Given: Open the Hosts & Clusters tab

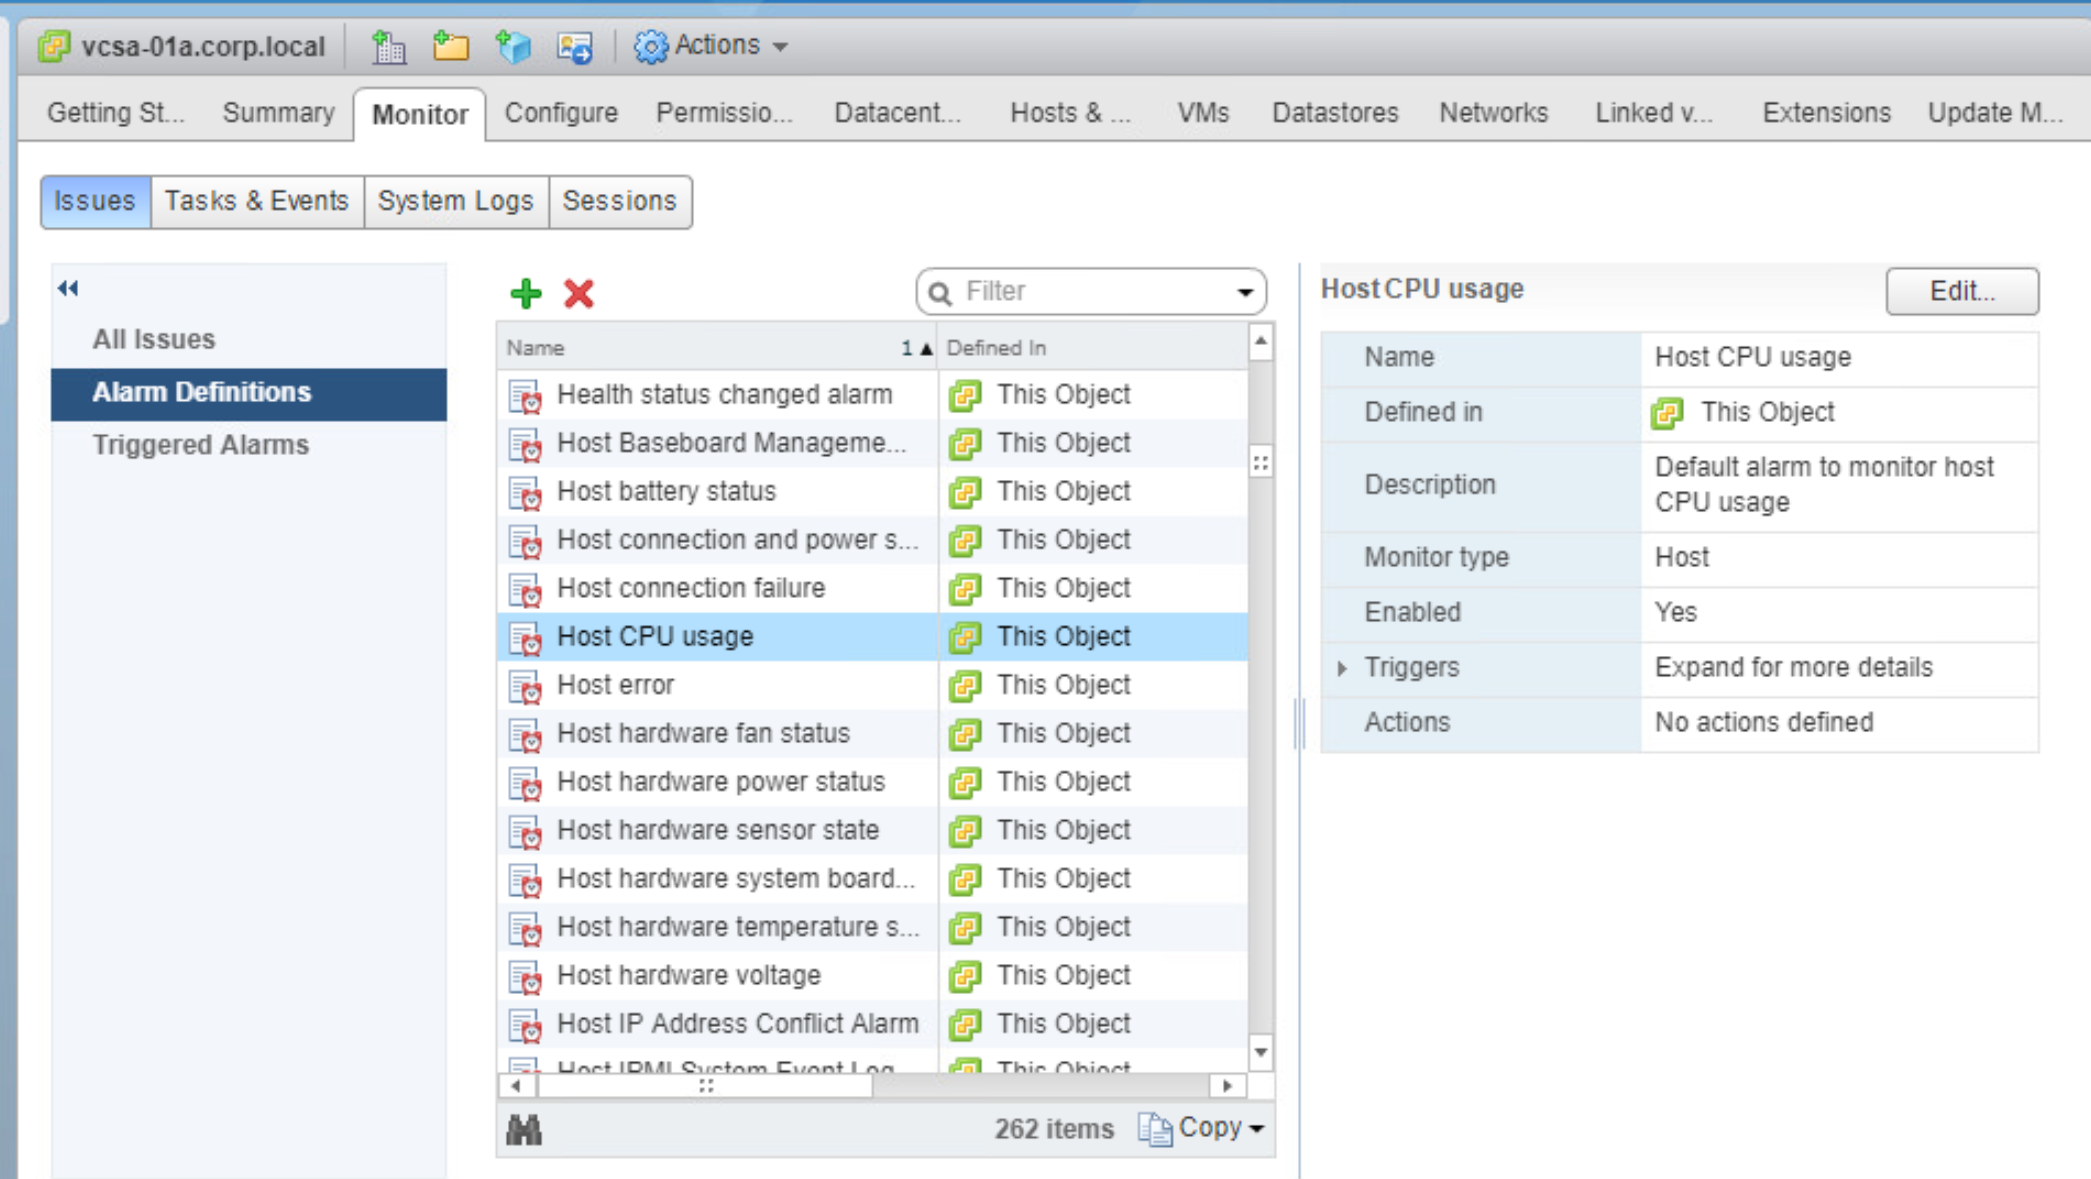Looking at the screenshot, I should (1070, 113).
